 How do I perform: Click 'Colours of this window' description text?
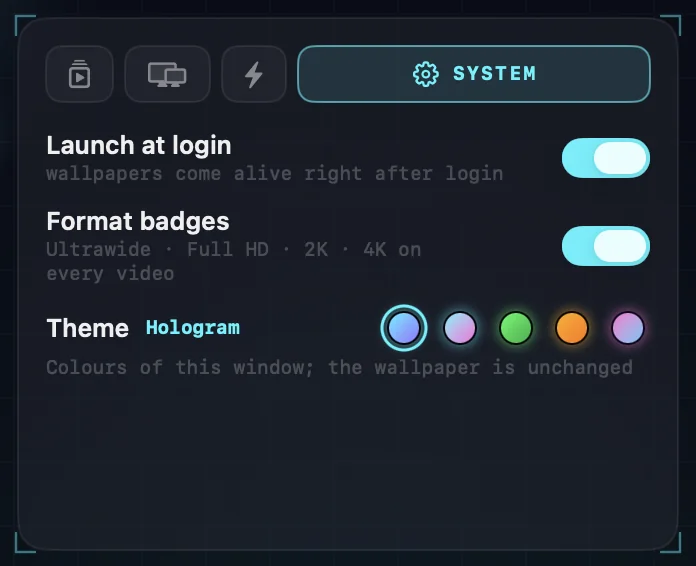[340, 368]
